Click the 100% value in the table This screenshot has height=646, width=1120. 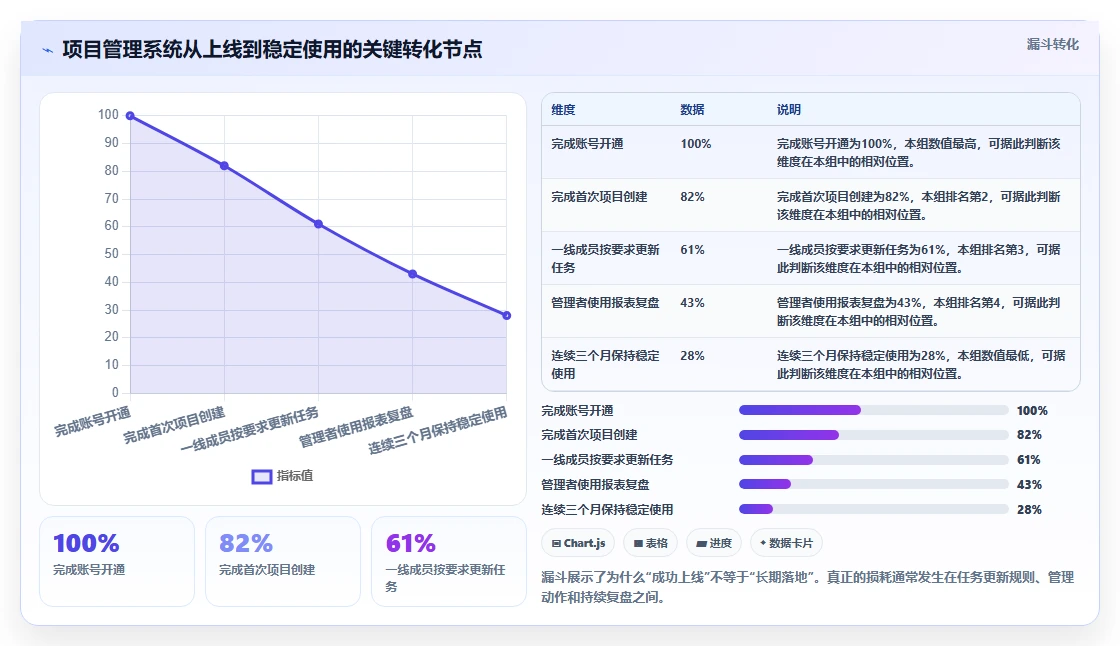[696, 144]
